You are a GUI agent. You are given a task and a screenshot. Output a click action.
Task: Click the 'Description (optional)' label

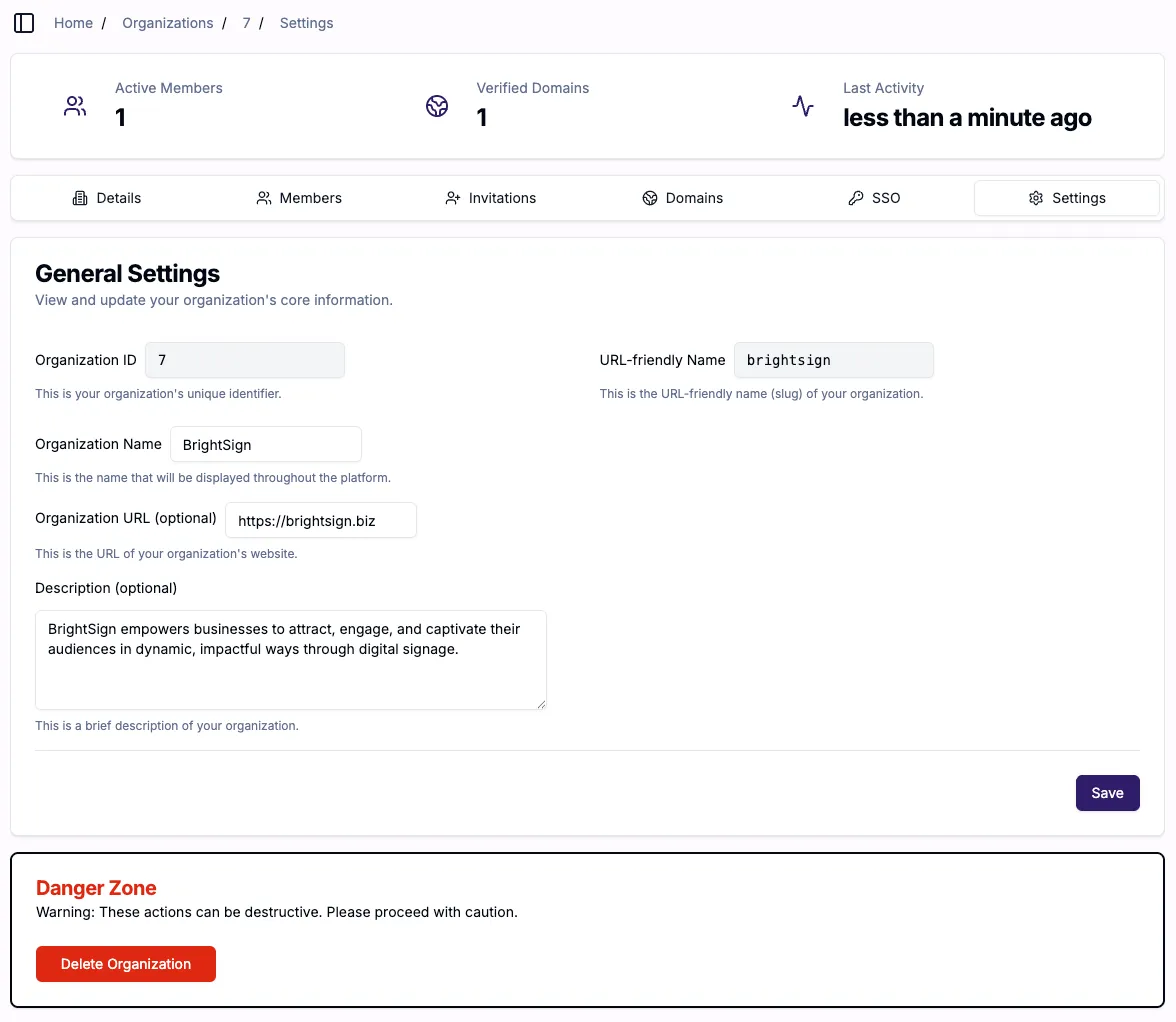tap(106, 588)
